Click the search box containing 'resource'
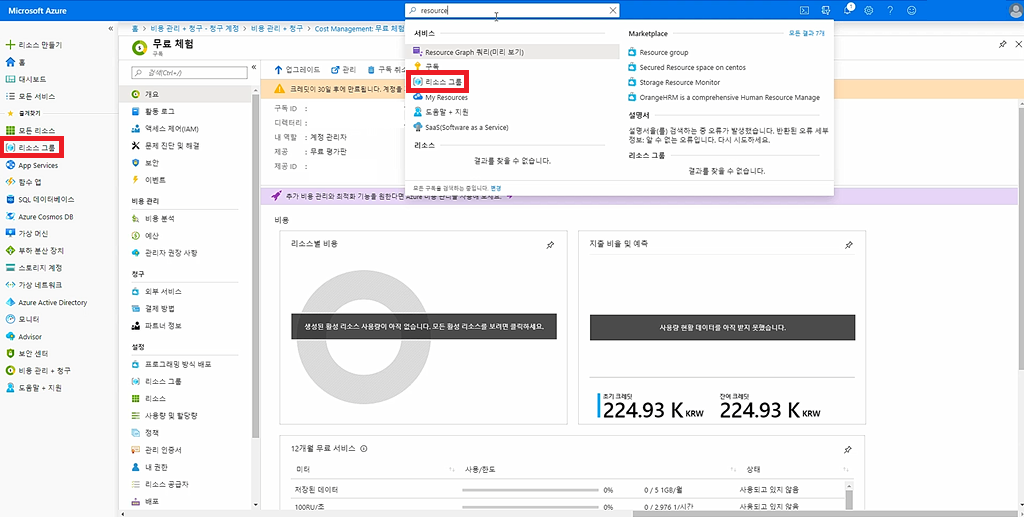1026x518 pixels. (x=512, y=10)
